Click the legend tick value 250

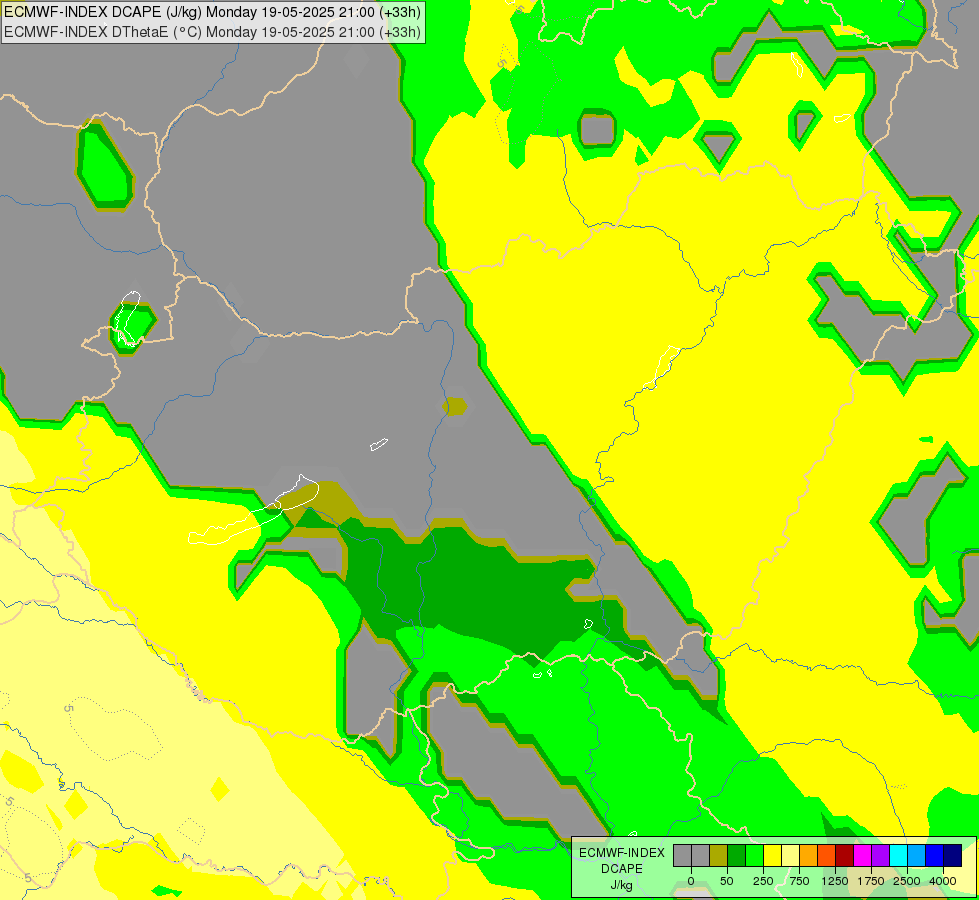pyautogui.click(x=763, y=881)
